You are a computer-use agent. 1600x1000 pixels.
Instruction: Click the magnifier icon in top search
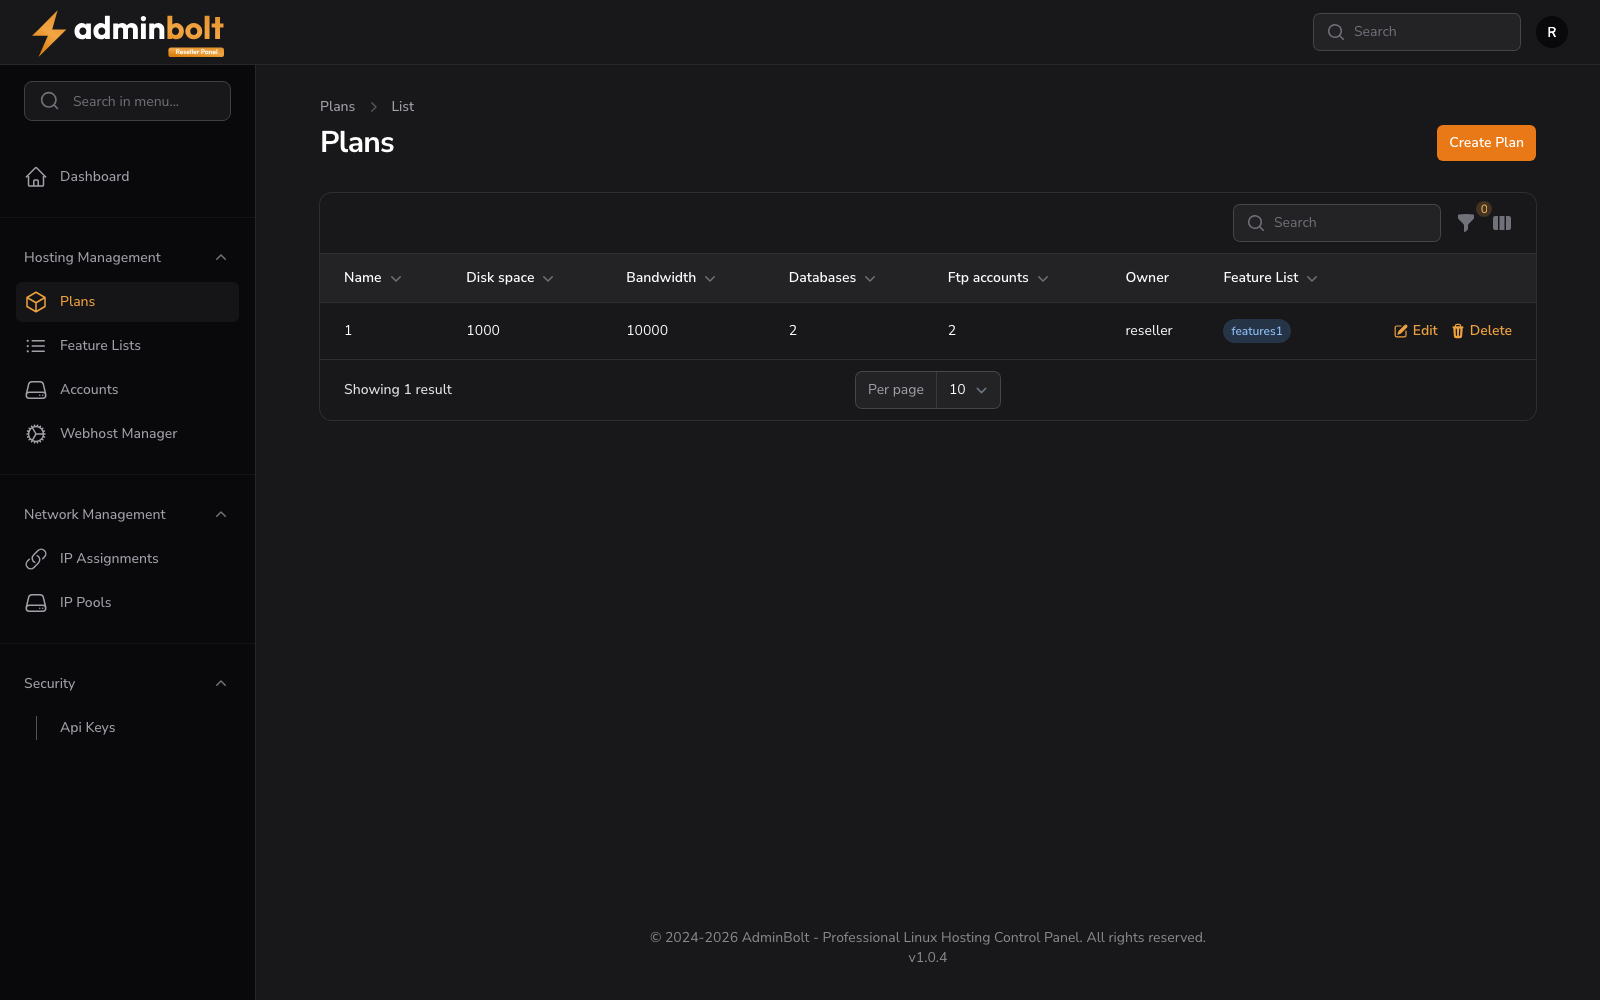tap(1336, 32)
